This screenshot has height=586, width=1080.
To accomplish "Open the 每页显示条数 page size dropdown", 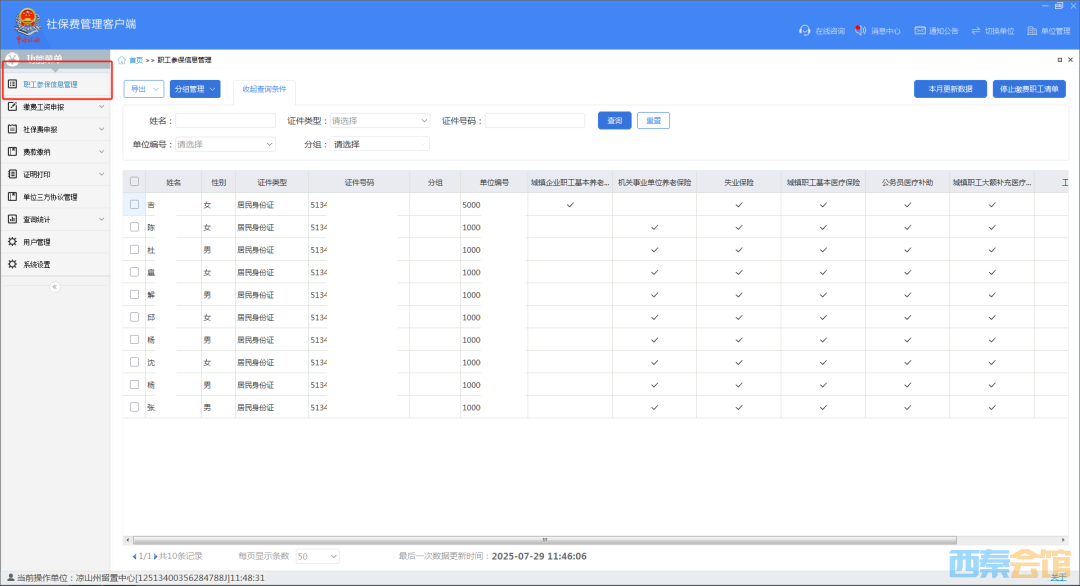I will tap(318, 556).
